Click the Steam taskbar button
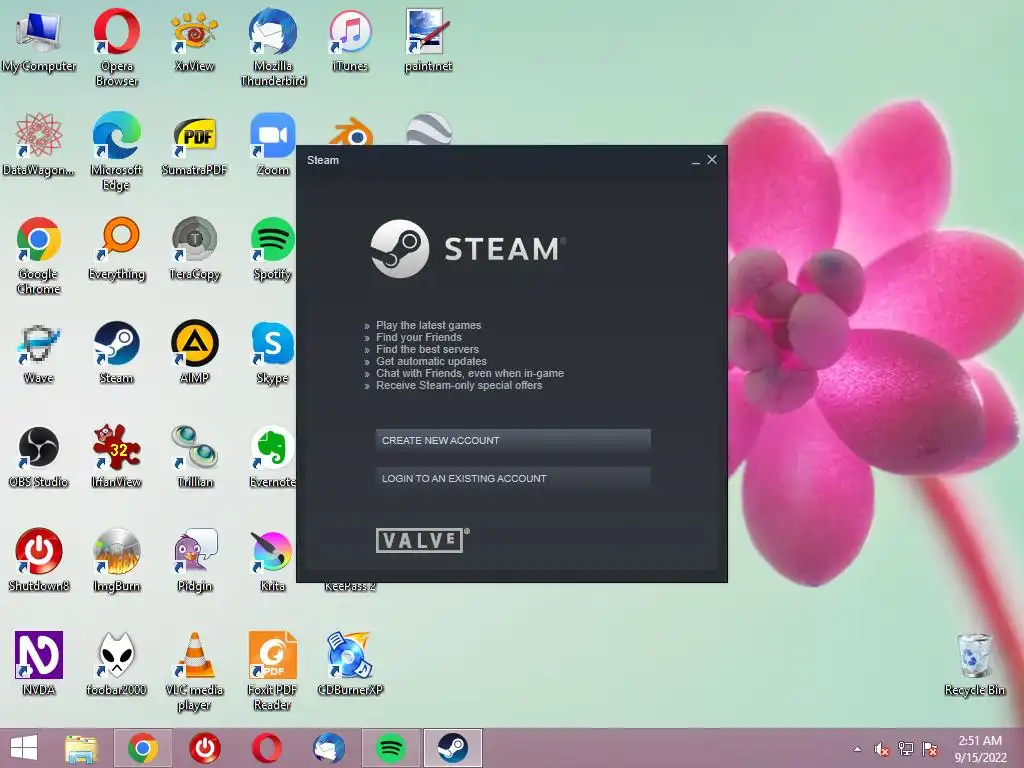1024x768 pixels. (x=453, y=748)
